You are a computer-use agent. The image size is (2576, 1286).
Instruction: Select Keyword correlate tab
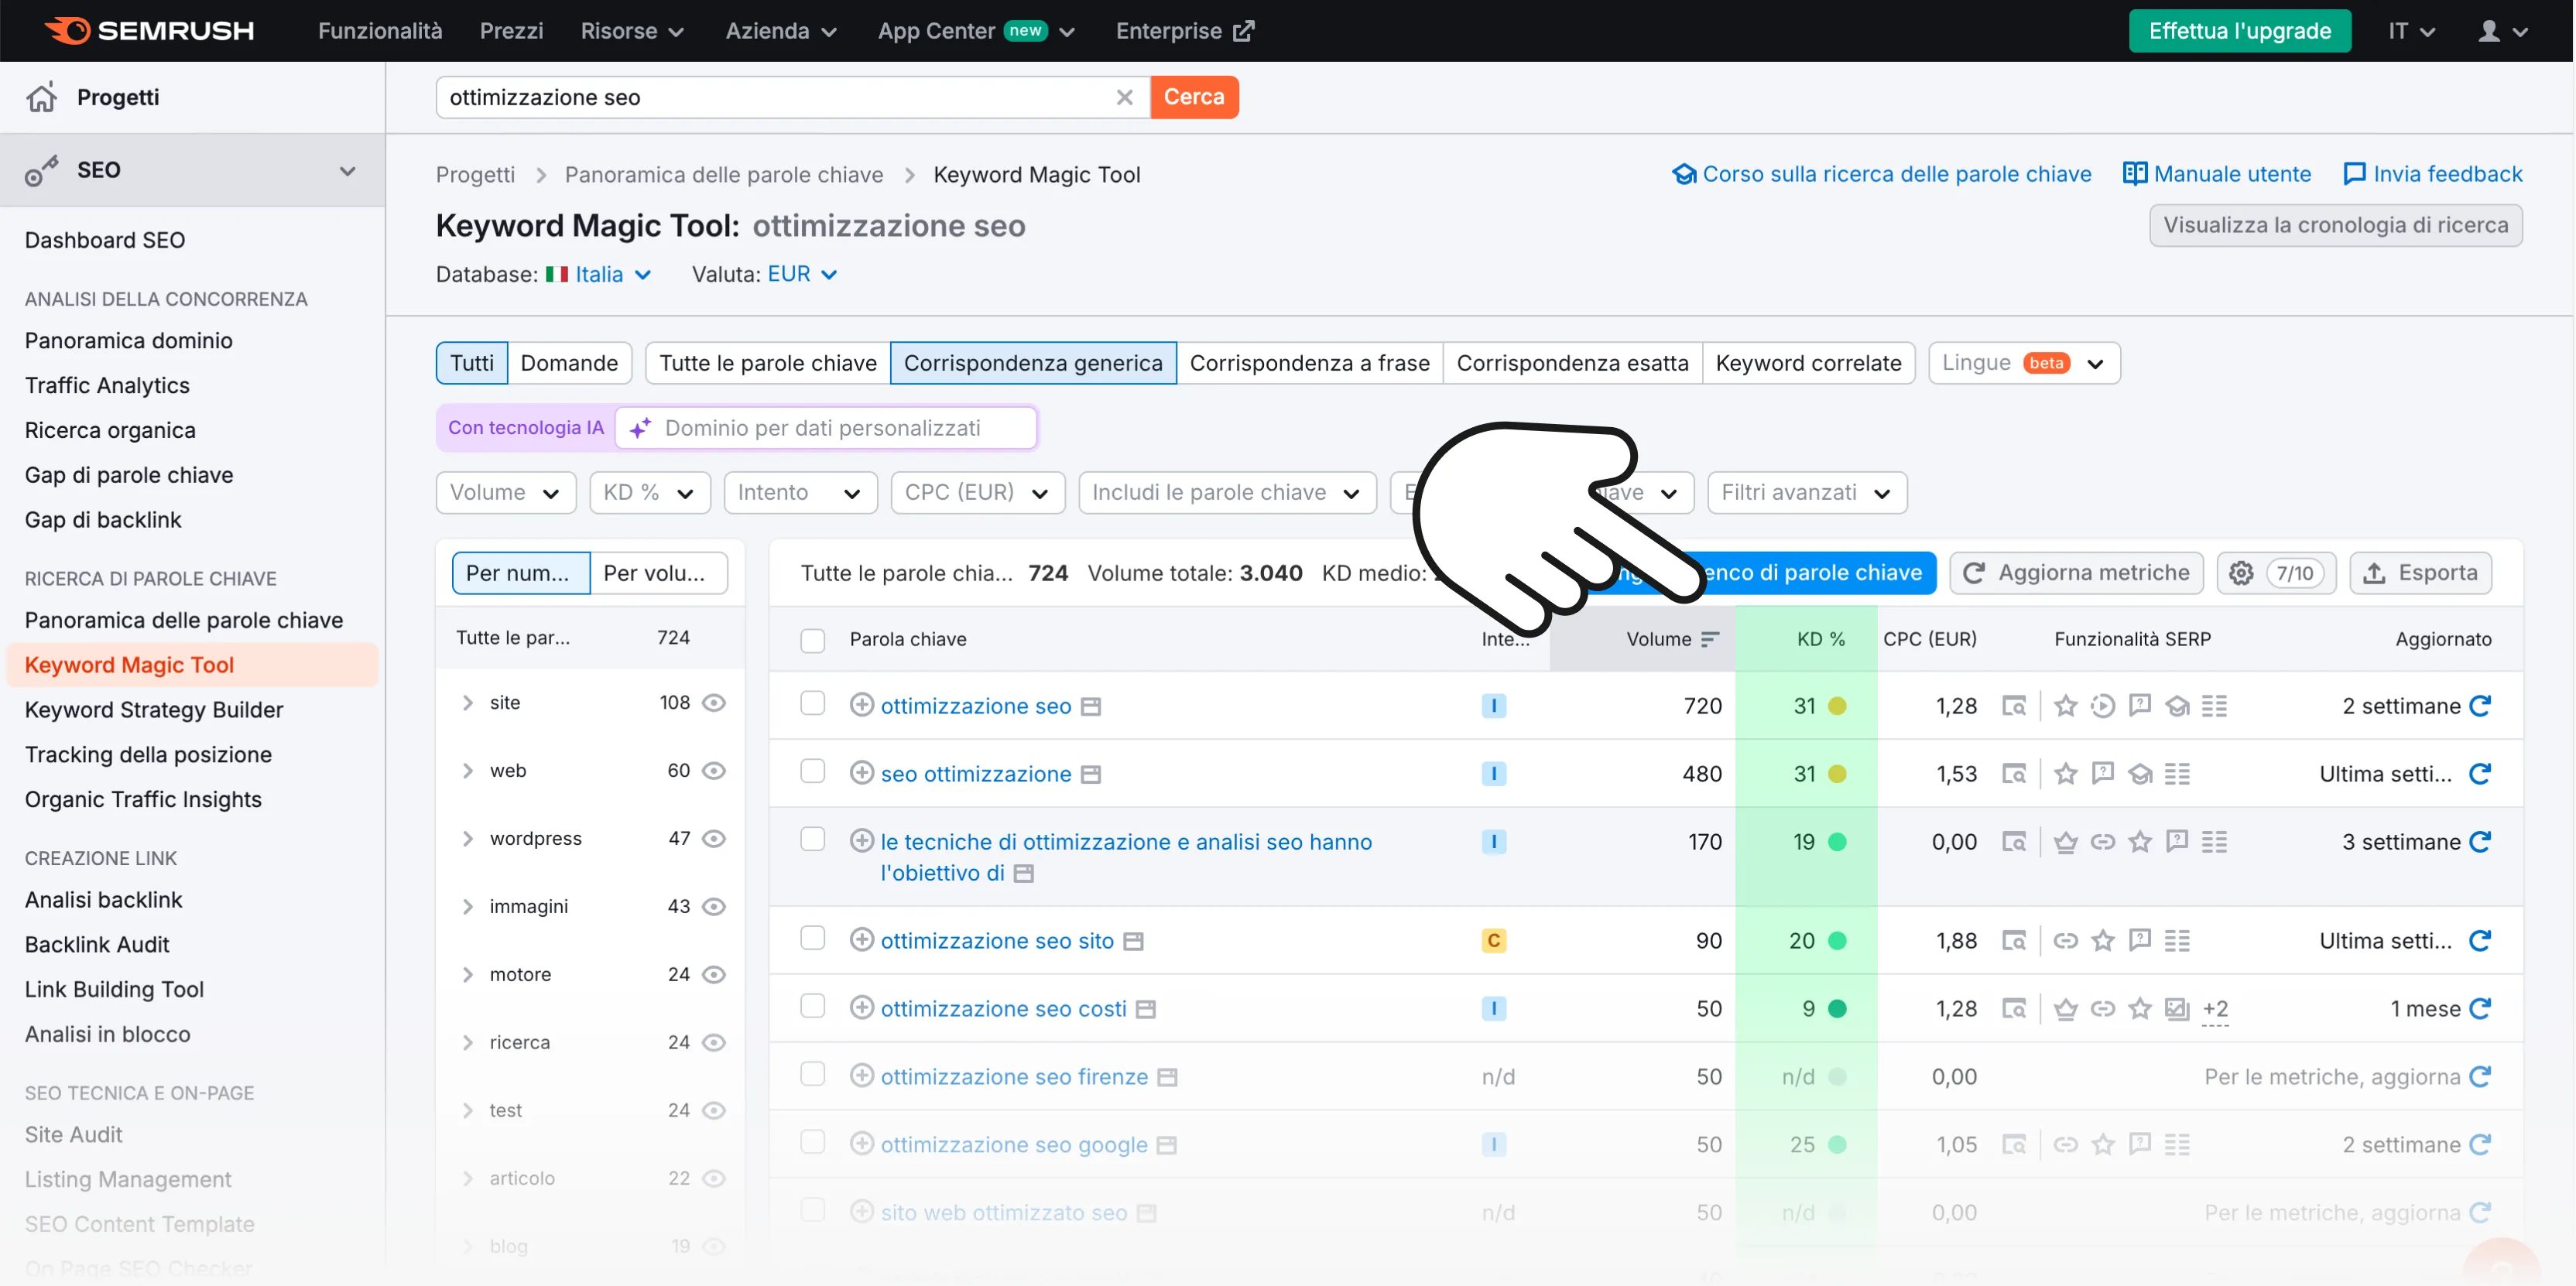[x=1808, y=363]
